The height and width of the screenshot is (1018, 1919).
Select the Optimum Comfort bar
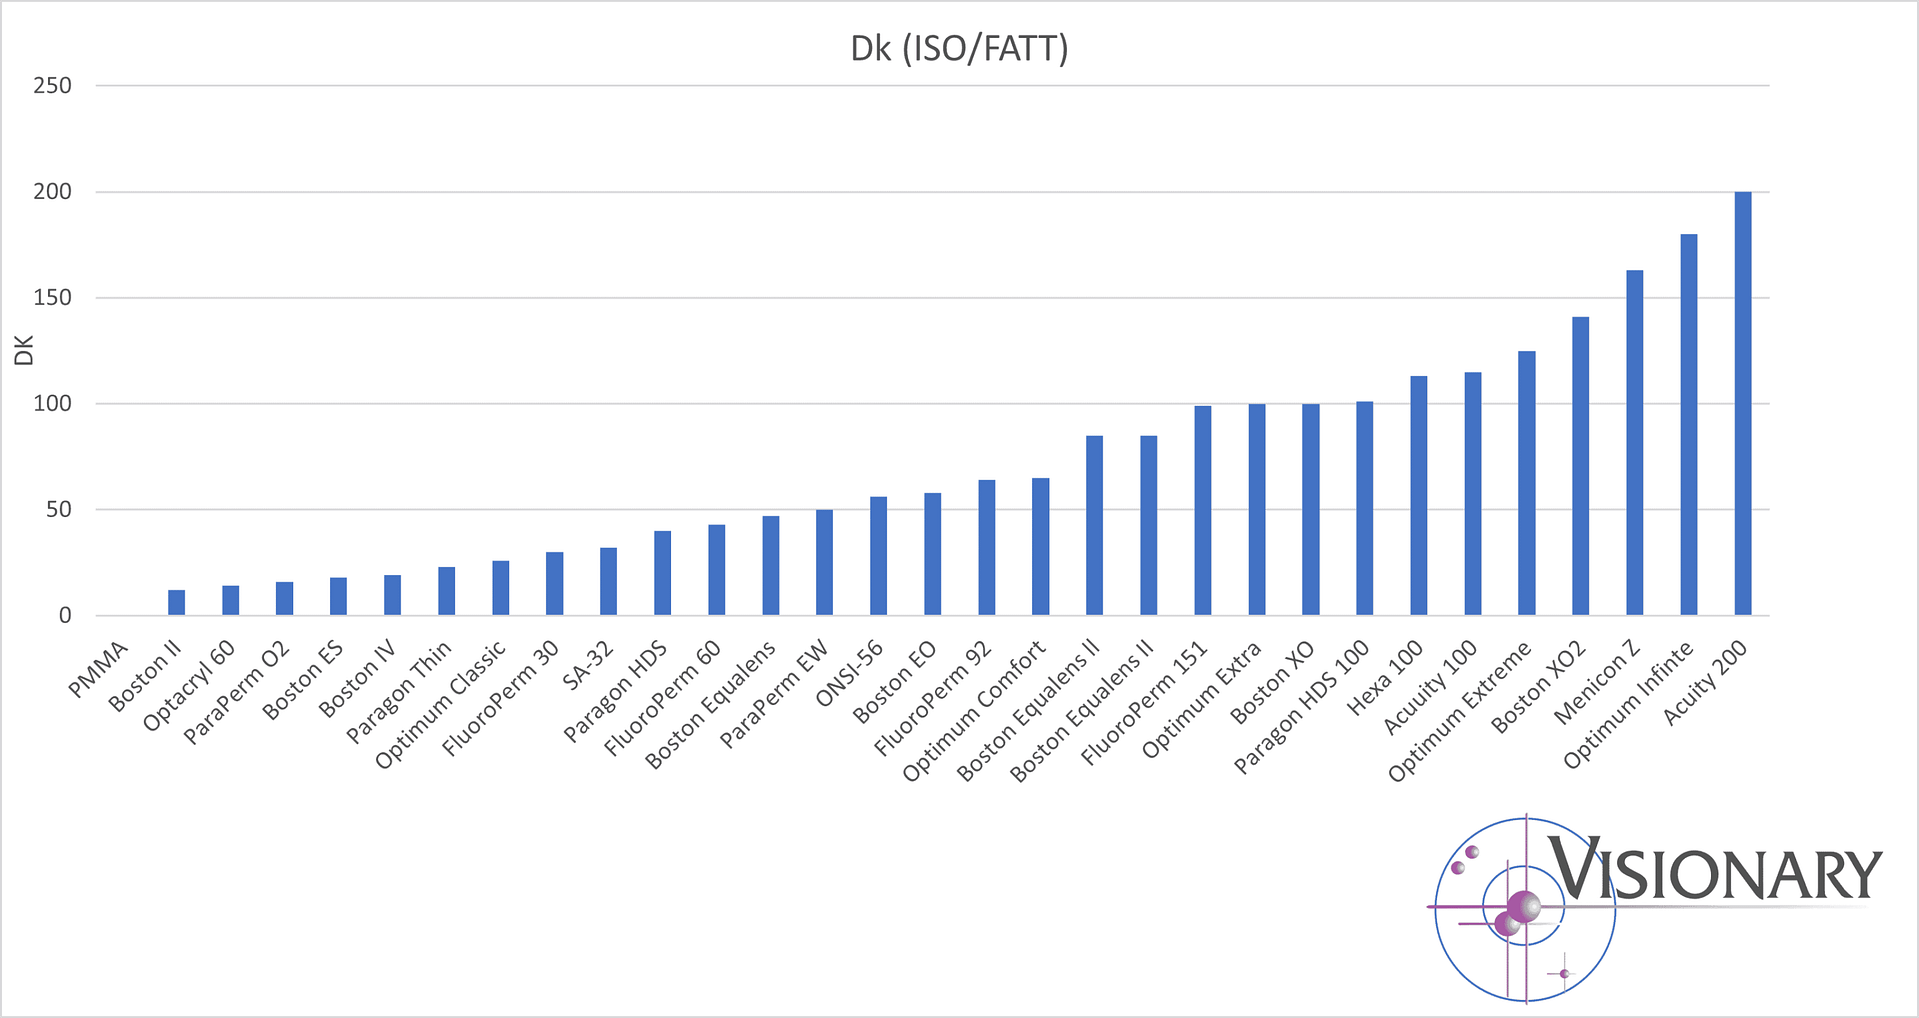pyautogui.click(x=1040, y=546)
